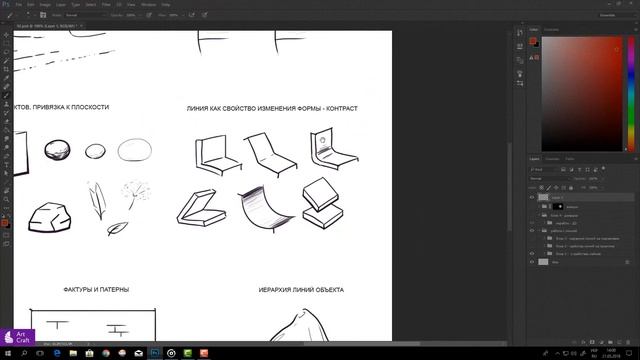This screenshot has width=640, height=360.
Task: Click Create new group folder icon
Action: coord(610,342)
